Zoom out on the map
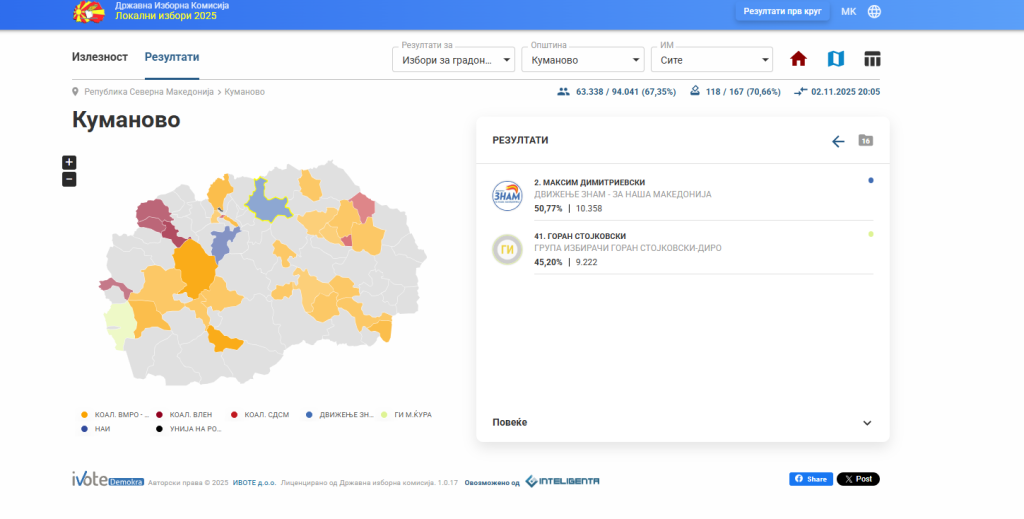This screenshot has height=519, width=1024. pyautogui.click(x=69, y=179)
